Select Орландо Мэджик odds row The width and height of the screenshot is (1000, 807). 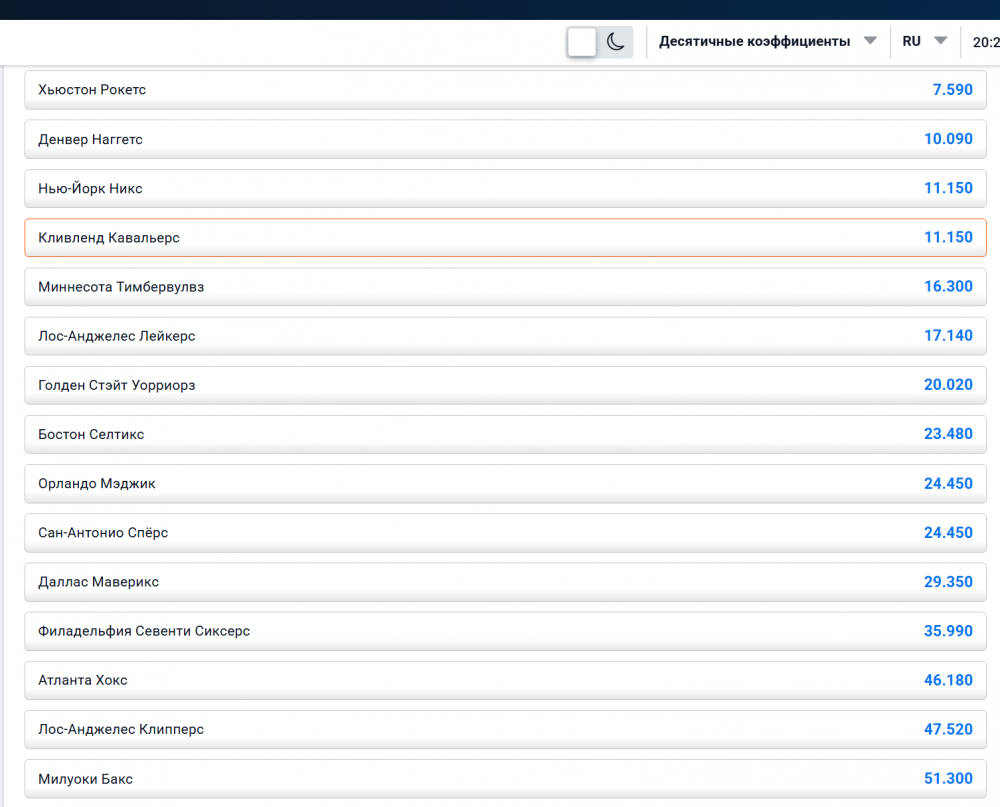505,484
